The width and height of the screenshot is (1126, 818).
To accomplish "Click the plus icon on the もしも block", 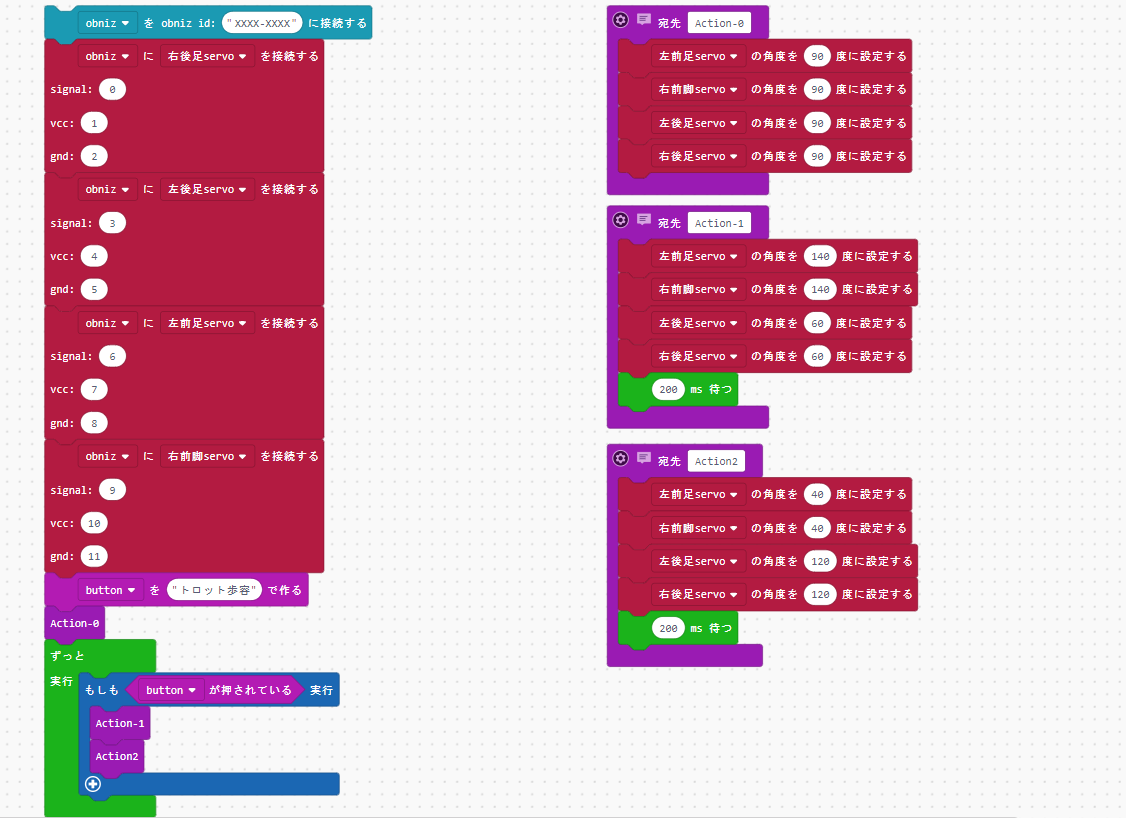I will point(93,784).
